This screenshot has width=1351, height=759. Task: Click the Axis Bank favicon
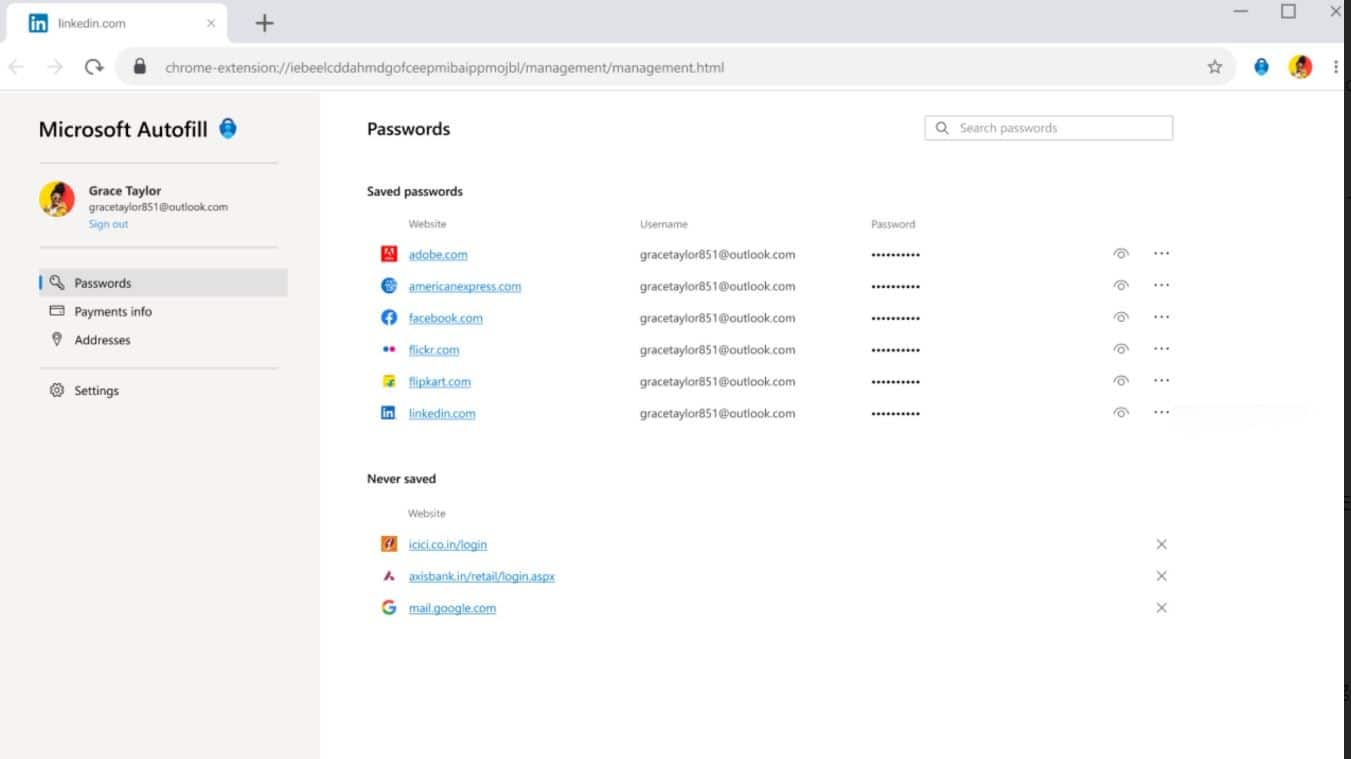(x=389, y=576)
